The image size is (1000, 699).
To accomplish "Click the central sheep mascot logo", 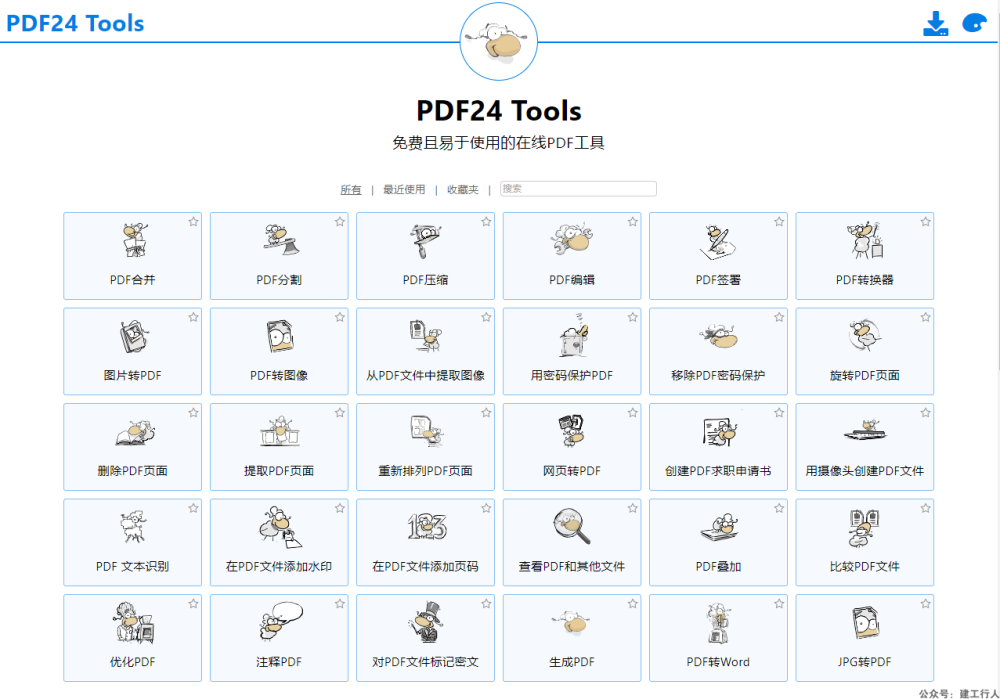I will point(499,41).
